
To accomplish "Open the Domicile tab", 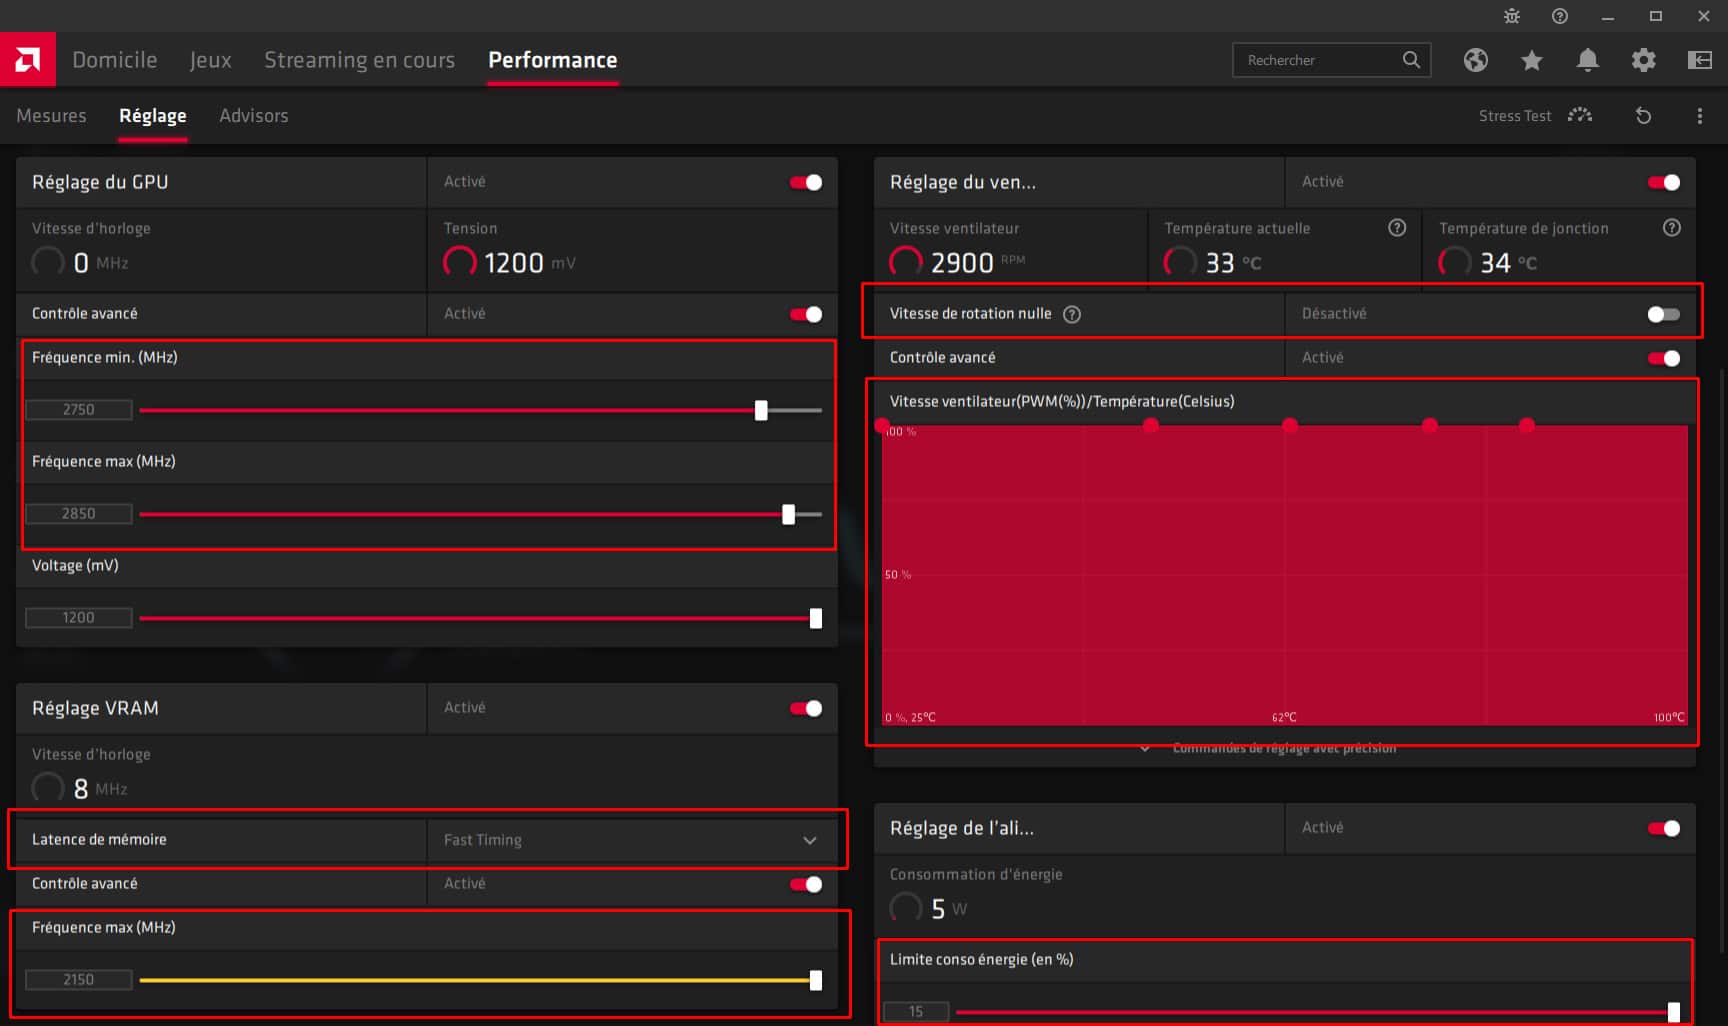I will pos(114,60).
